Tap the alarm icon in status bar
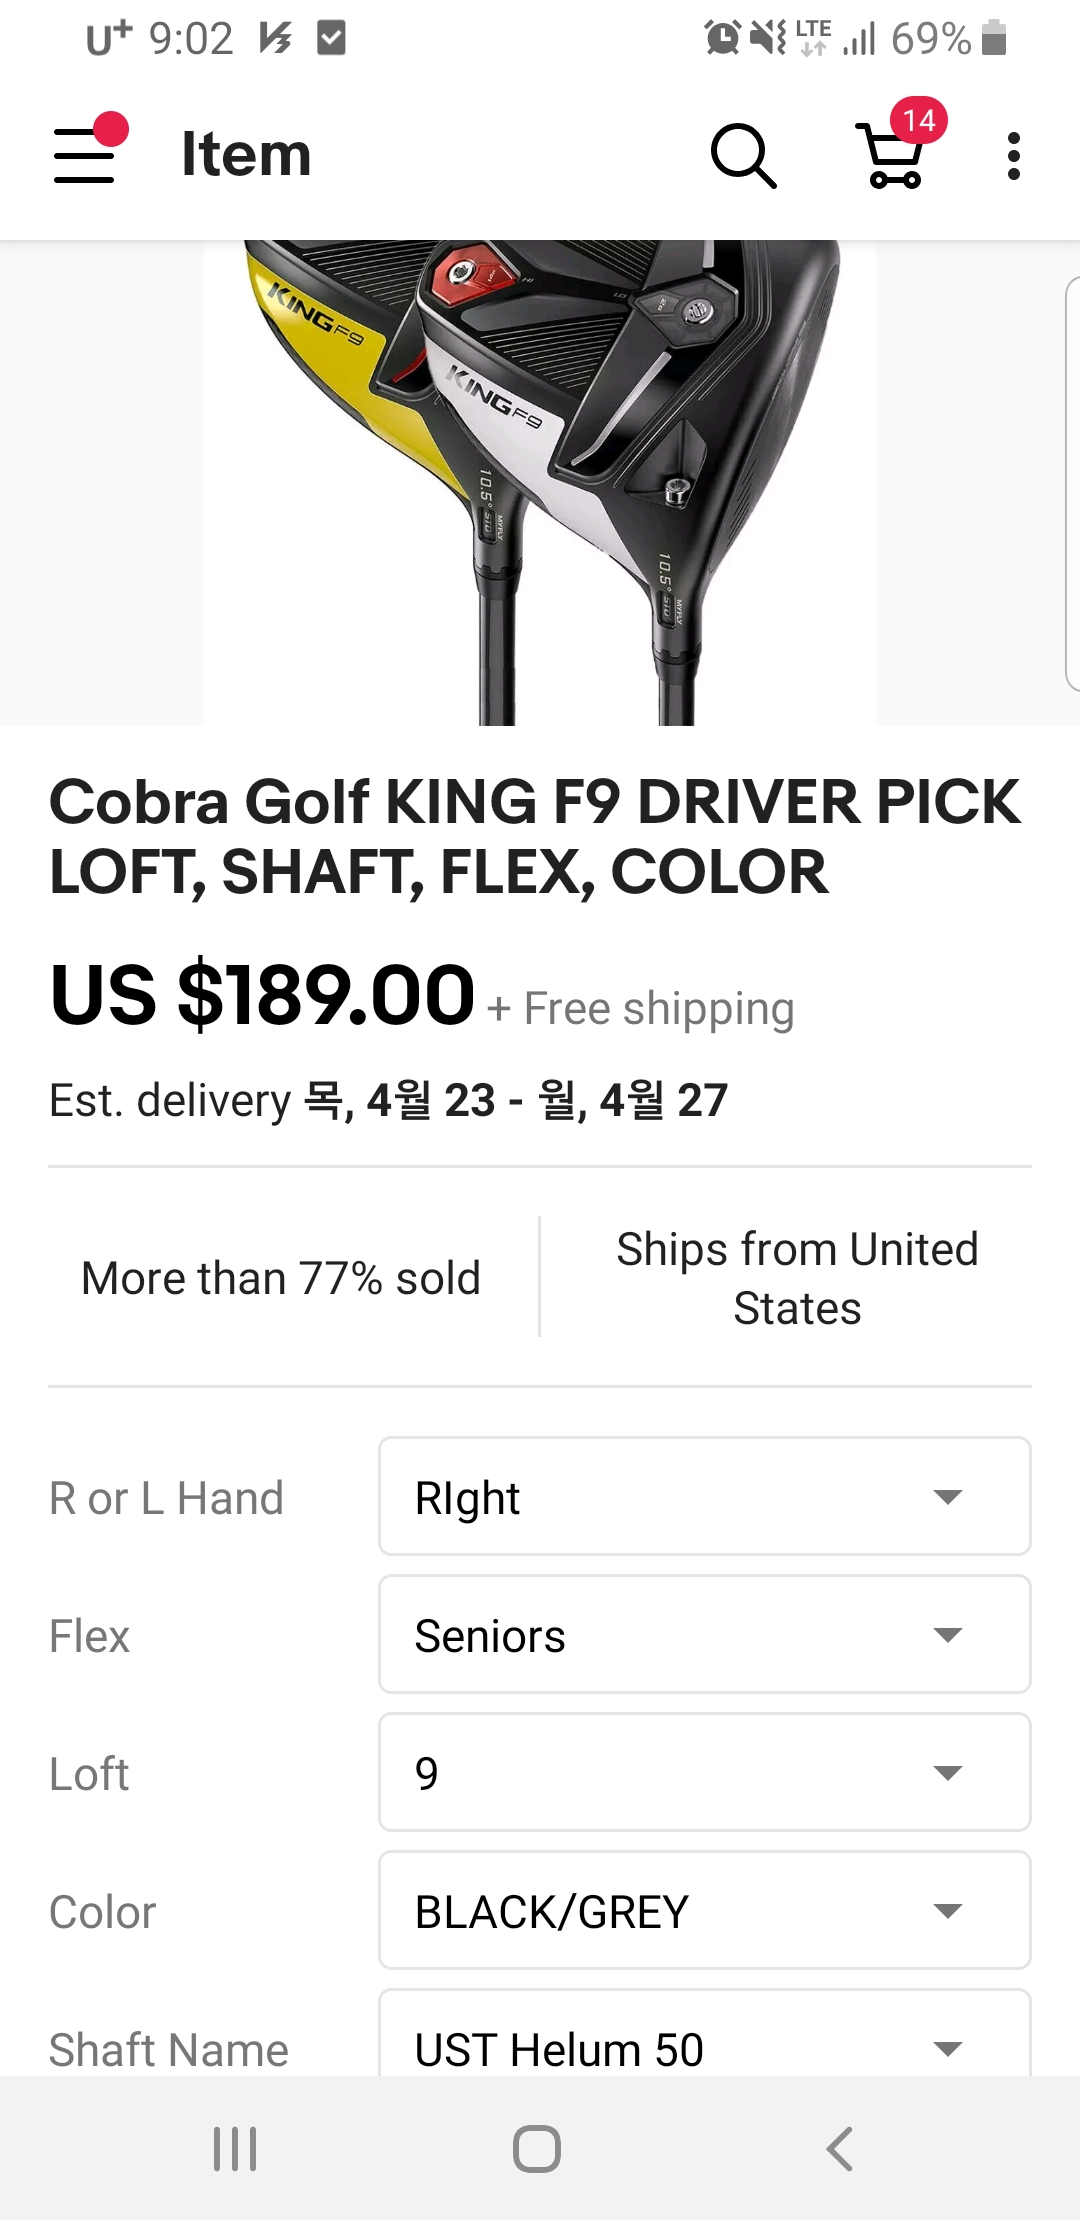The image size is (1080, 2220). 722,38
